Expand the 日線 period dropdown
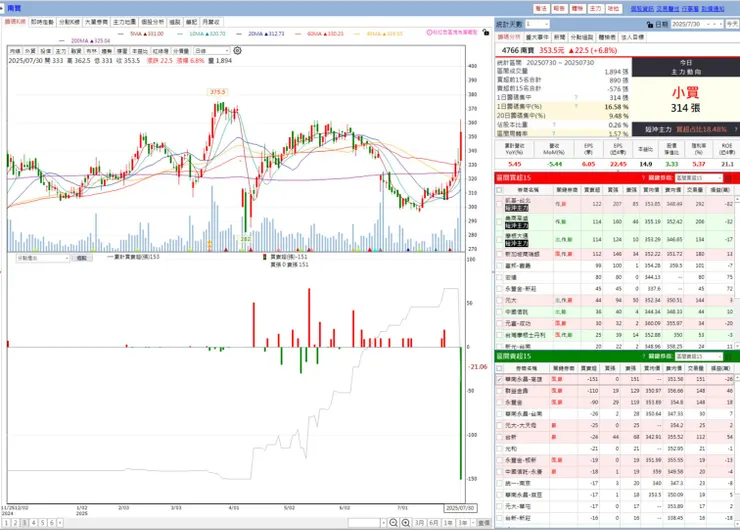Image resolution: width=740 pixels, height=530 pixels. (x=212, y=50)
